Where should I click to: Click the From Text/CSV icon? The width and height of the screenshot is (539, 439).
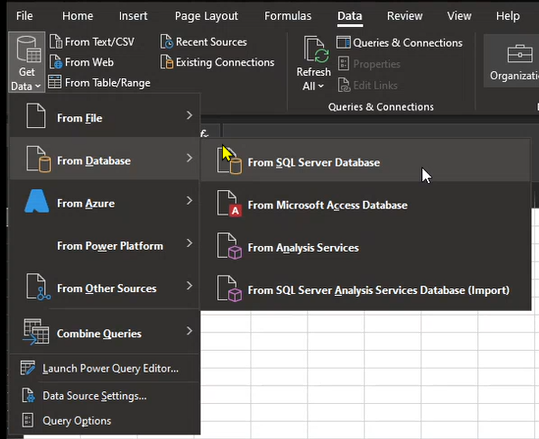pyautogui.click(x=56, y=42)
